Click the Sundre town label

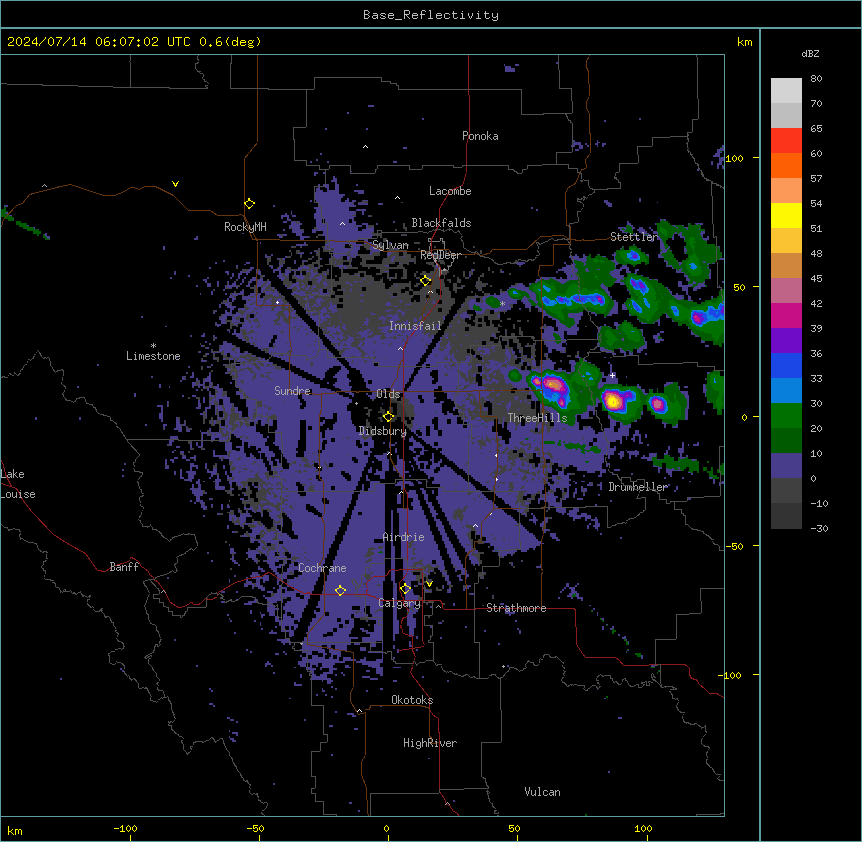(x=292, y=391)
